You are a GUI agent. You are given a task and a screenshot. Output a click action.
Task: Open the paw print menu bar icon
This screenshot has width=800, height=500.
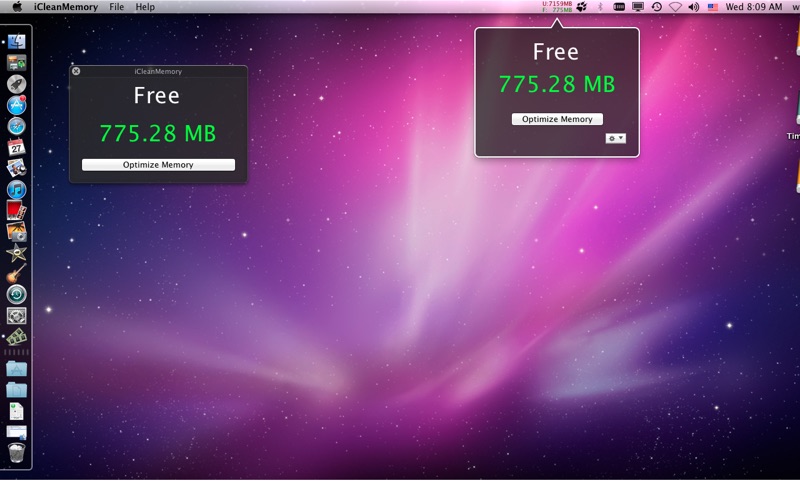pyautogui.click(x=582, y=7)
